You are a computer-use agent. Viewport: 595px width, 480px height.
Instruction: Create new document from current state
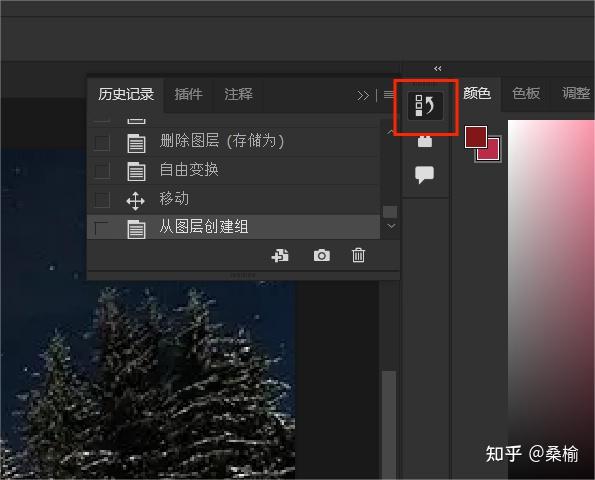tap(280, 255)
